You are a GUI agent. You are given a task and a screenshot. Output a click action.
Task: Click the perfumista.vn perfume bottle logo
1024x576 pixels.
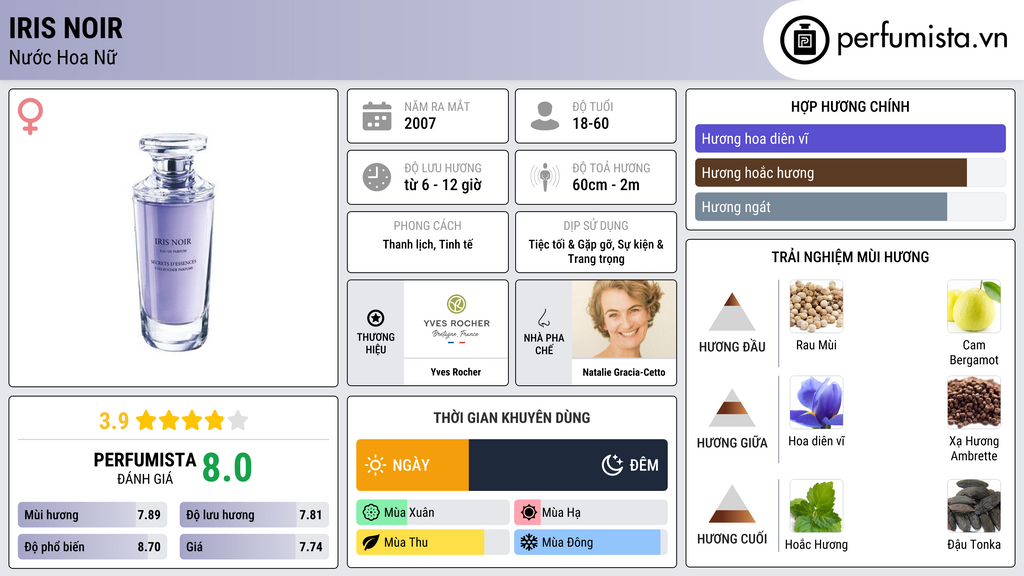(x=805, y=40)
